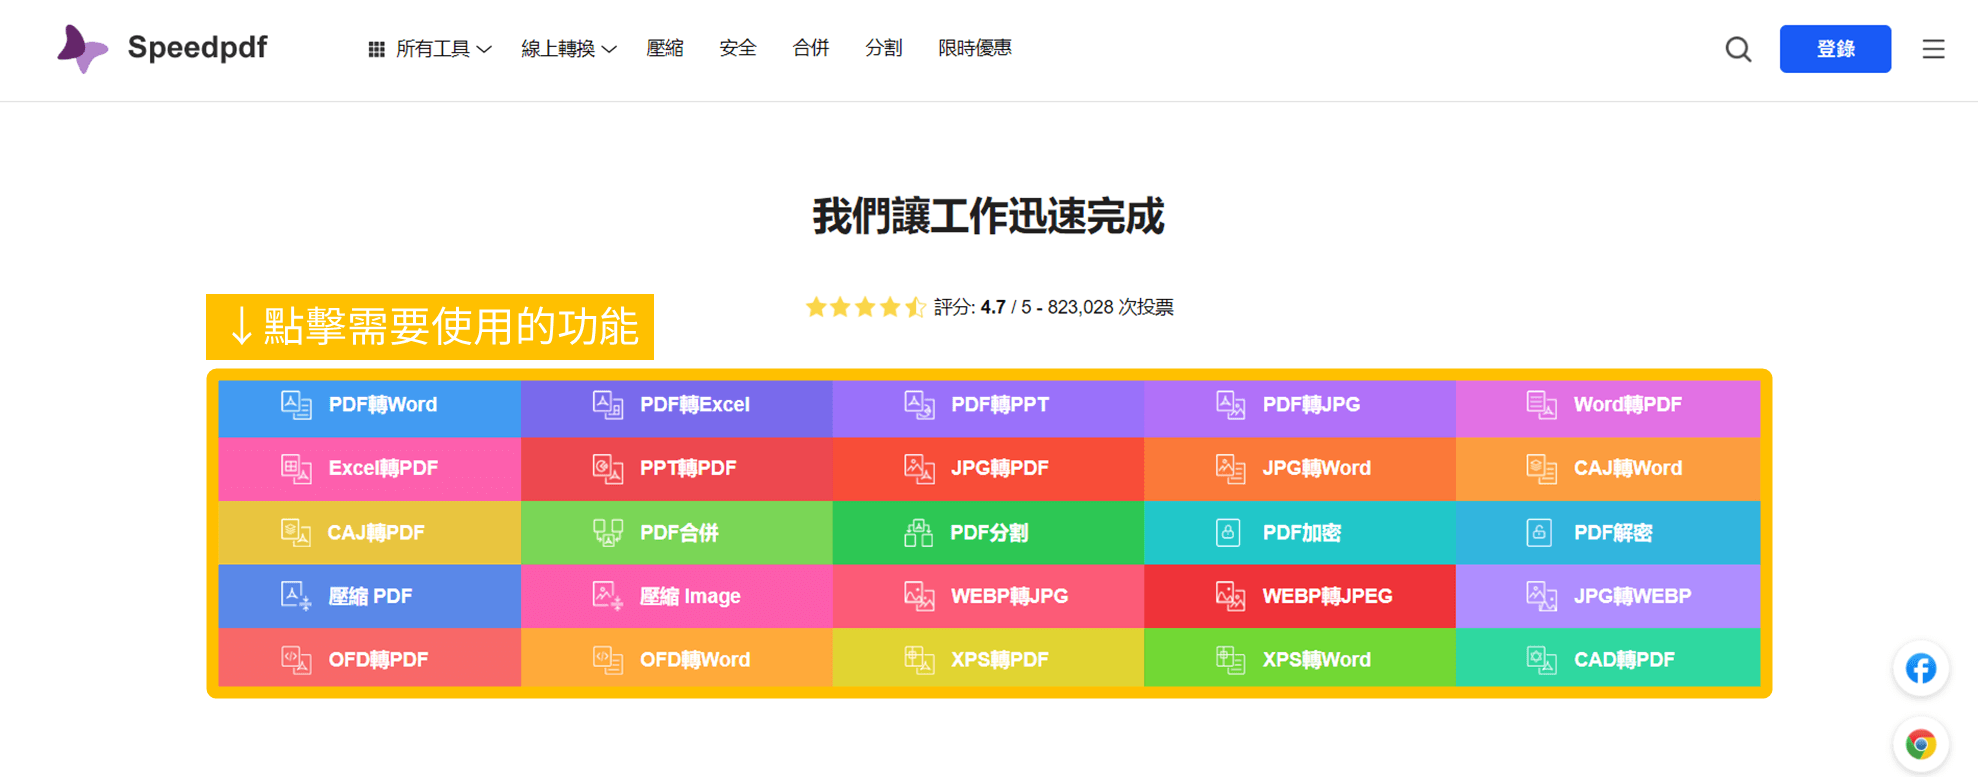The image size is (1978, 777).
Task: Click the Speedpdf butterfly logo icon
Action: (82, 48)
